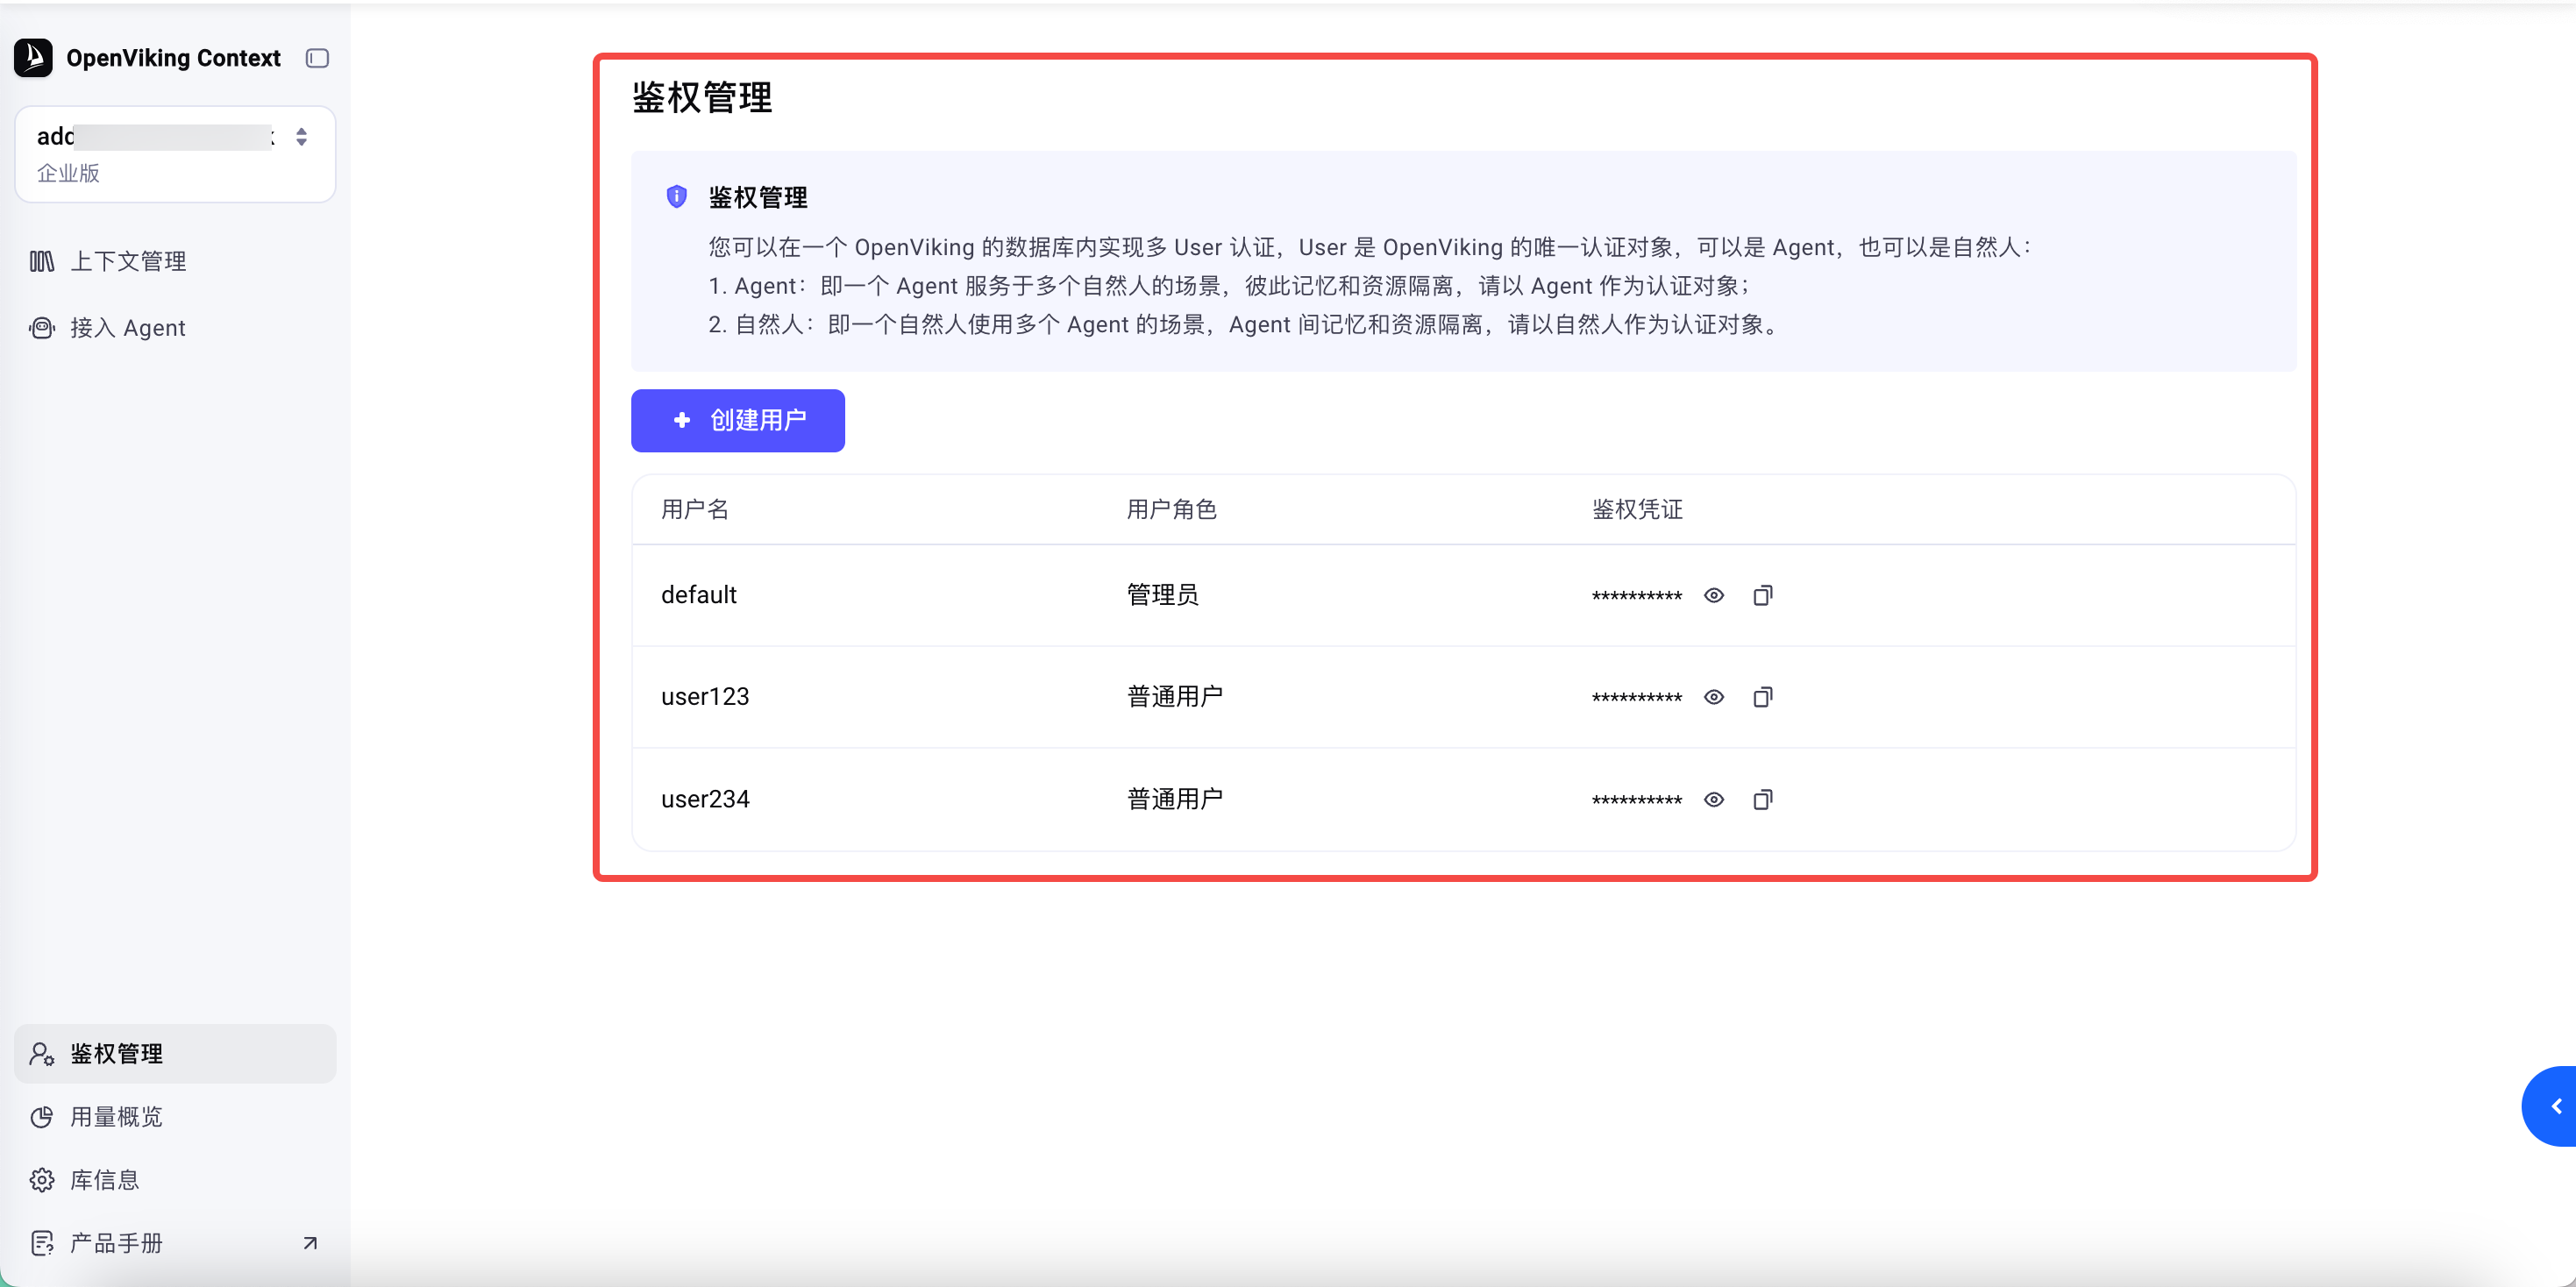The height and width of the screenshot is (1287, 2576).
Task: Click the masked credential of user234
Action: point(1637,800)
